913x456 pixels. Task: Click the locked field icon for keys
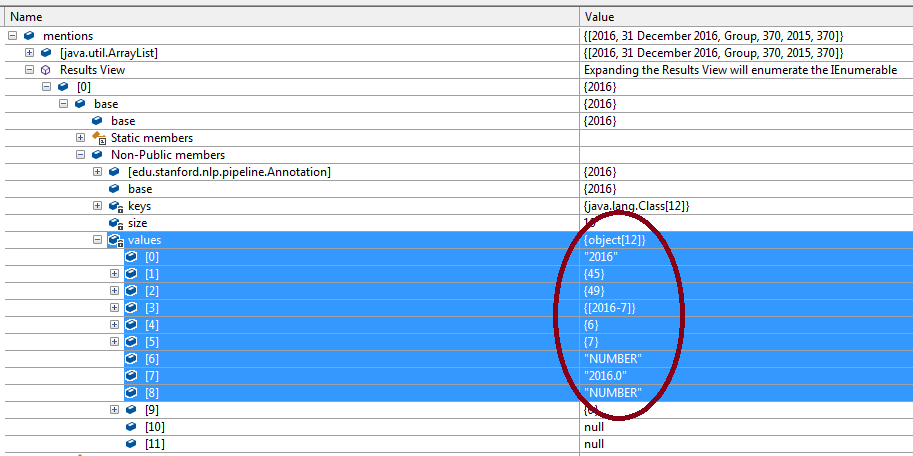(x=115, y=206)
